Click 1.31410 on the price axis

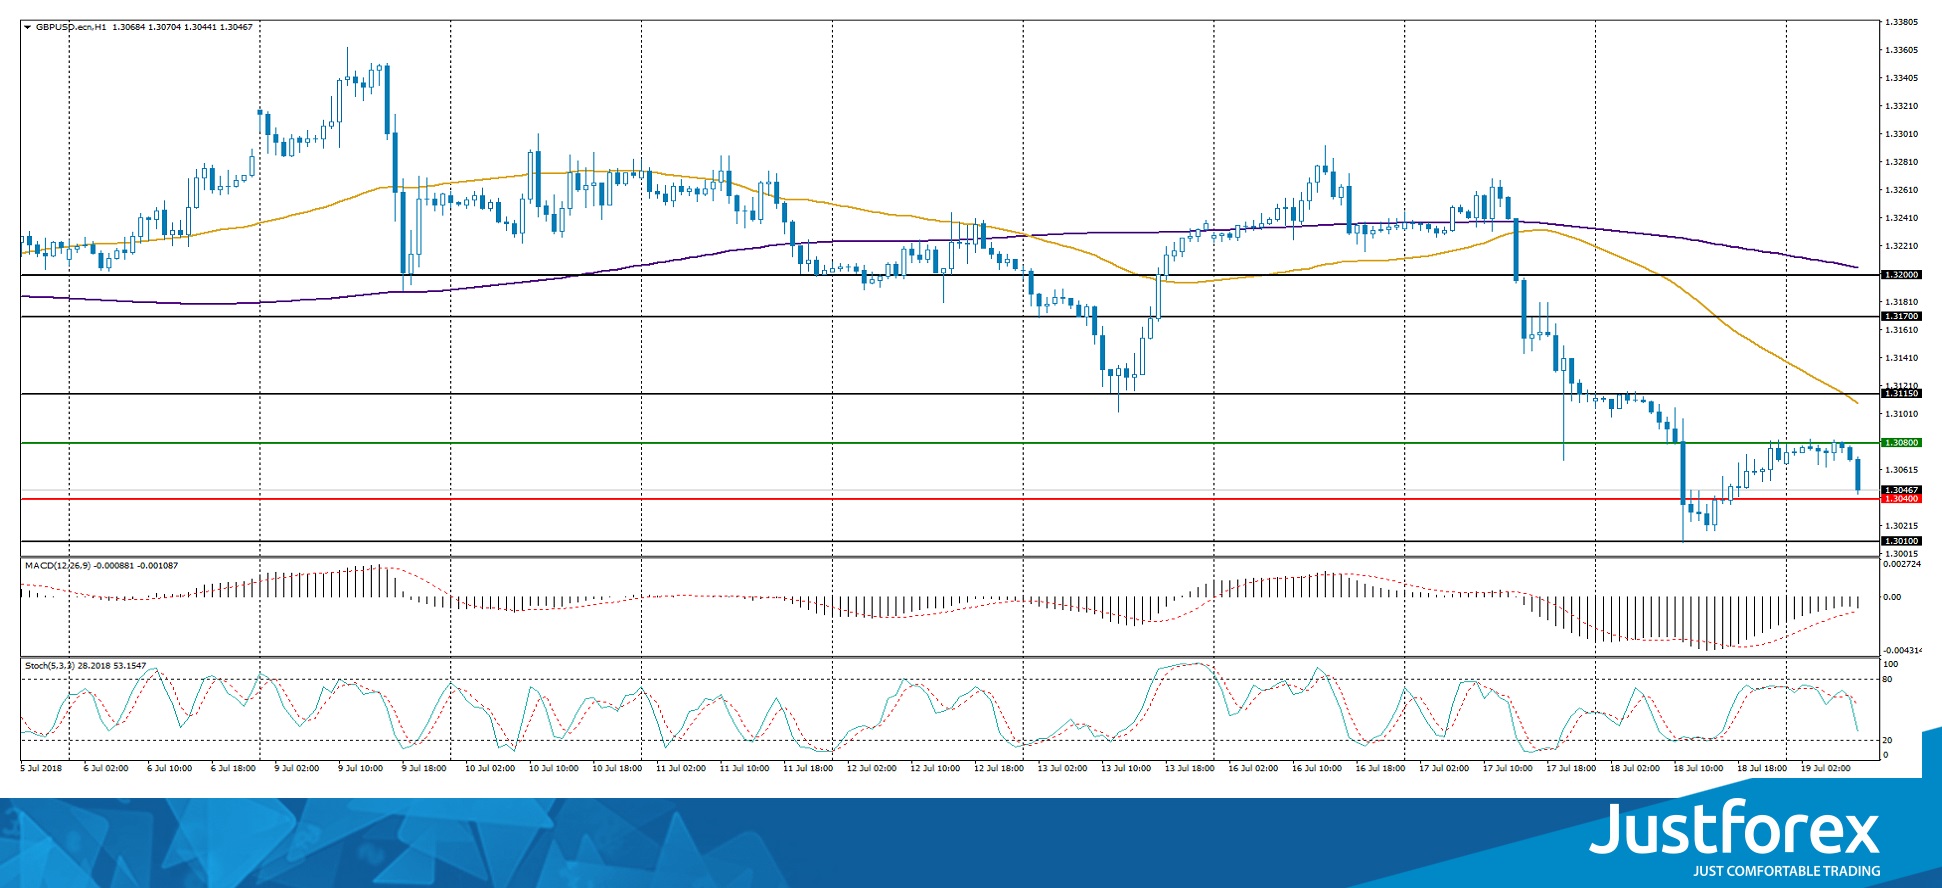tap(1901, 358)
